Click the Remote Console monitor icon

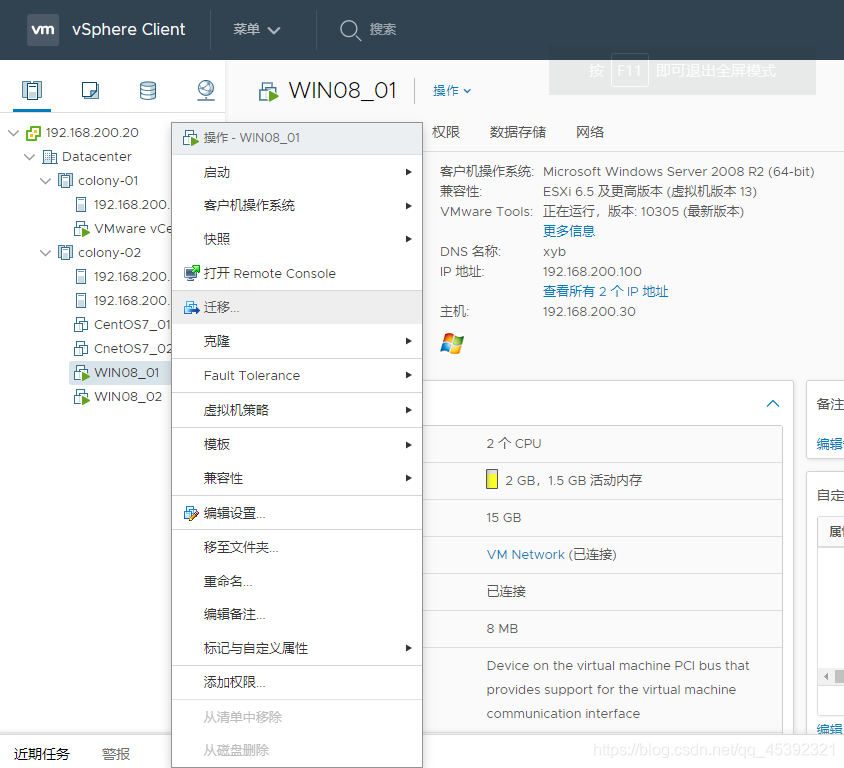click(x=192, y=273)
